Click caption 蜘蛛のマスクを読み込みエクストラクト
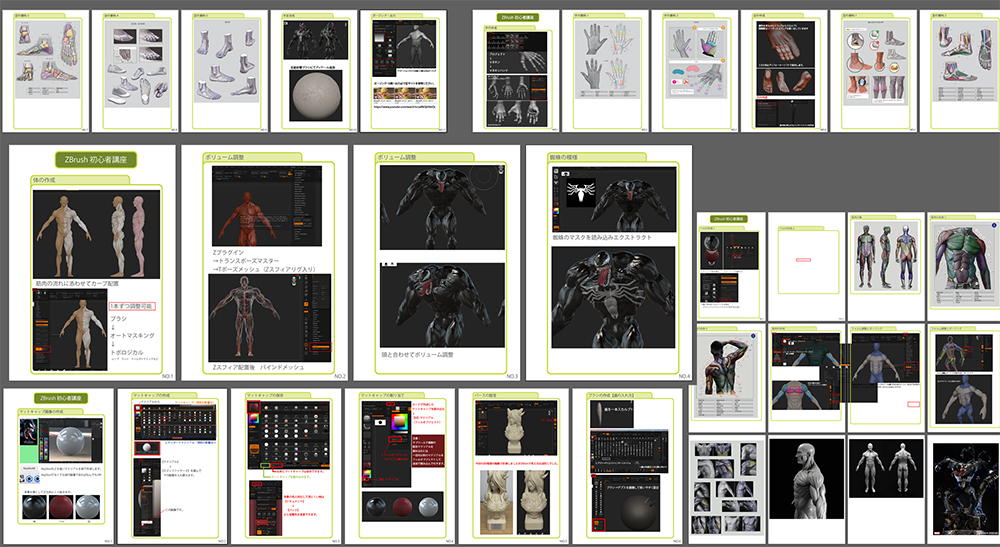 tap(602, 237)
